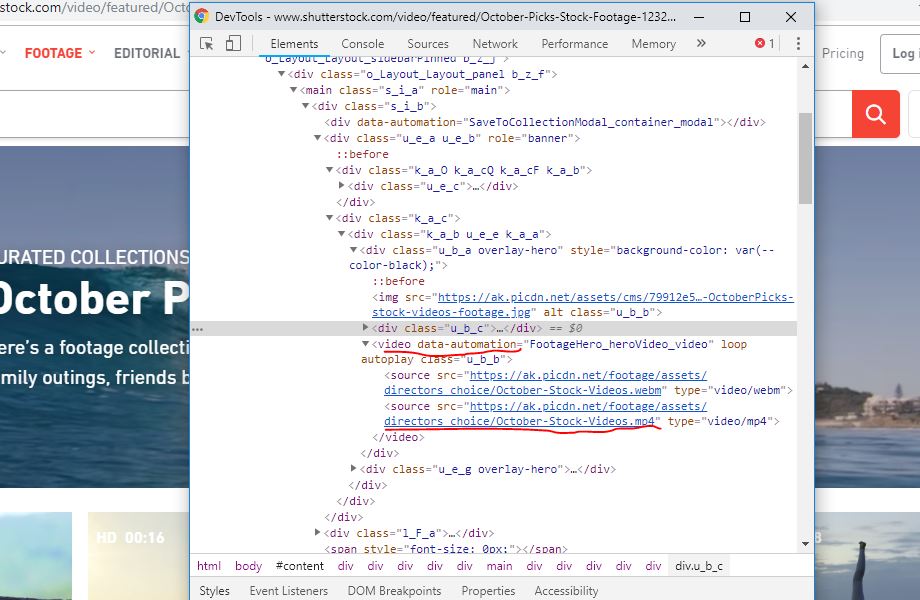The image size is (920, 600).
Task: Close the DevTools window
Action: click(791, 17)
